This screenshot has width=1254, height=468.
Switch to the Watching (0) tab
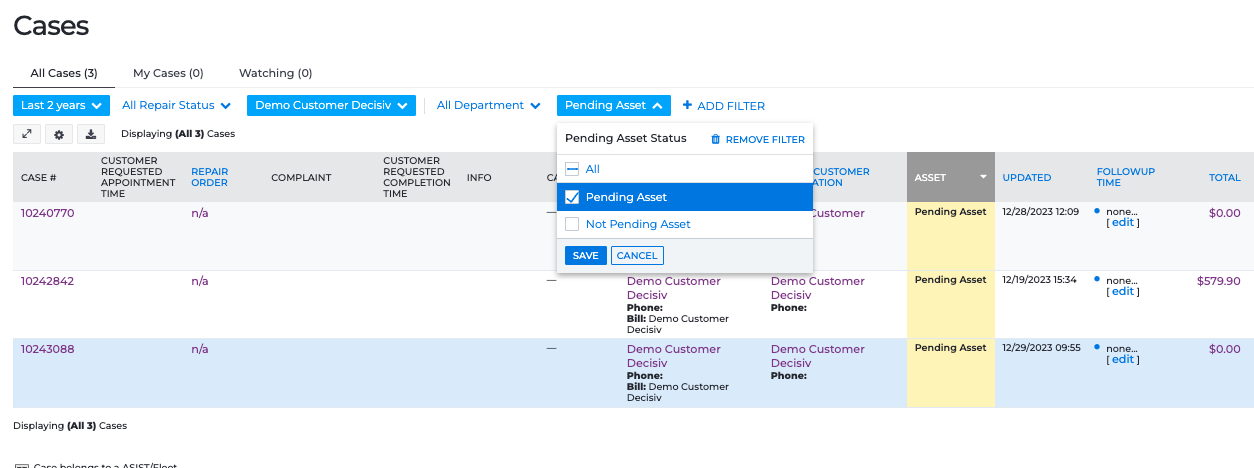click(x=276, y=73)
